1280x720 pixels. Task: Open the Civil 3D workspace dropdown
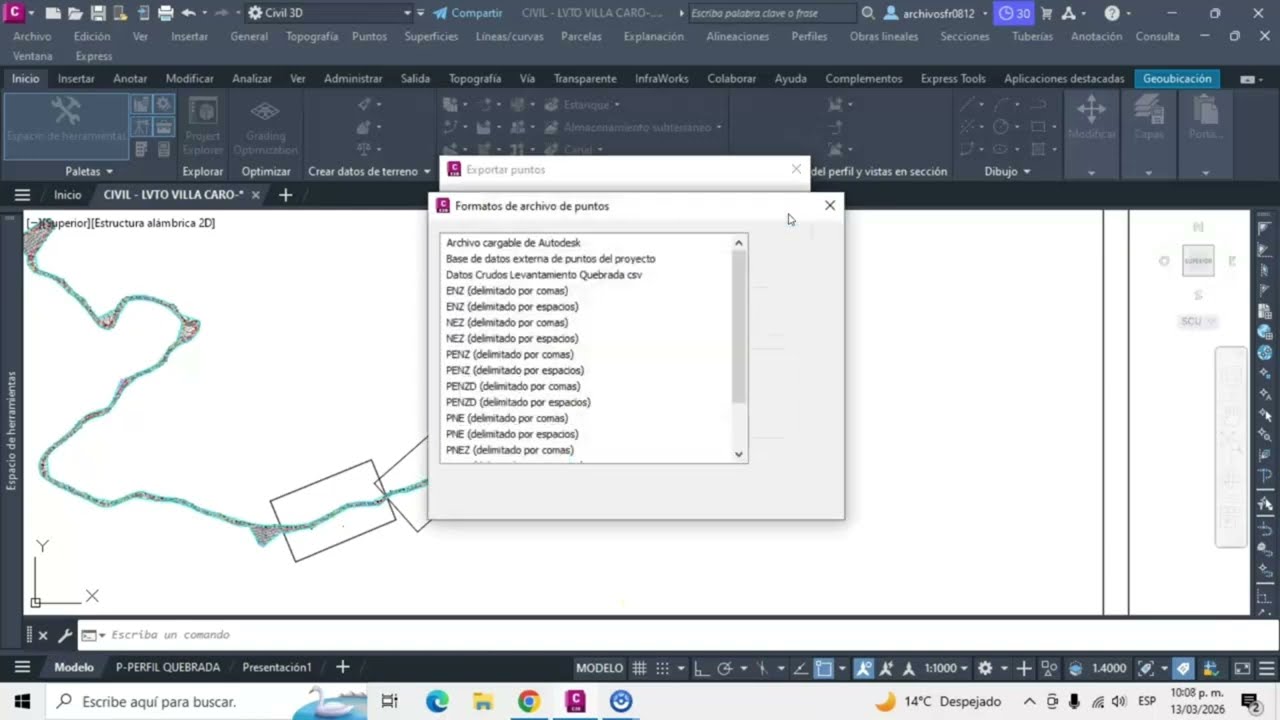(x=329, y=13)
